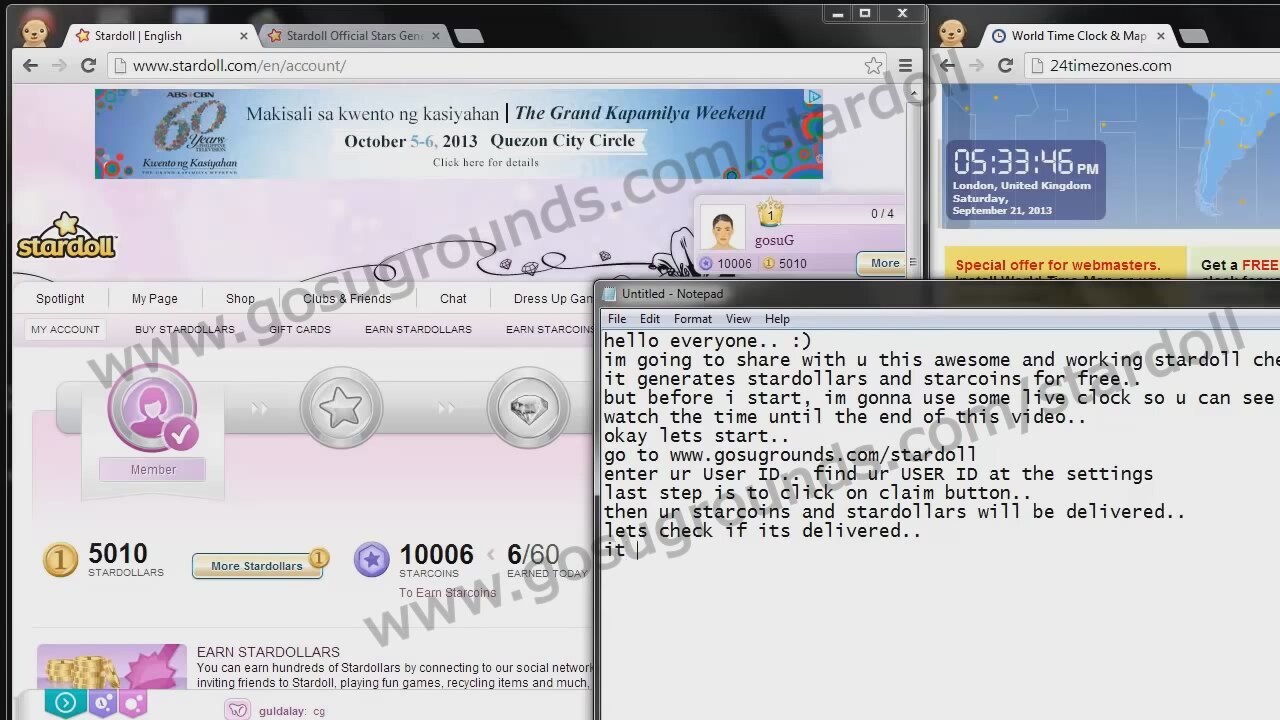This screenshot has width=1280, height=720.
Task: Open the Earn Stardollars coins thumbnail
Action: (112, 667)
